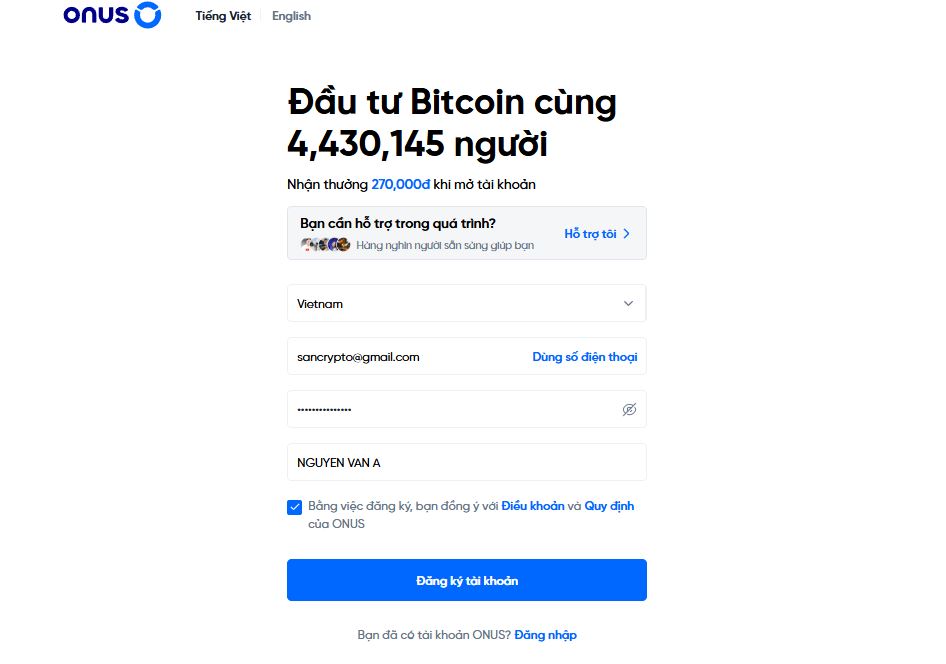
Task: Click the 270,000đ reward amount
Action: (x=401, y=185)
